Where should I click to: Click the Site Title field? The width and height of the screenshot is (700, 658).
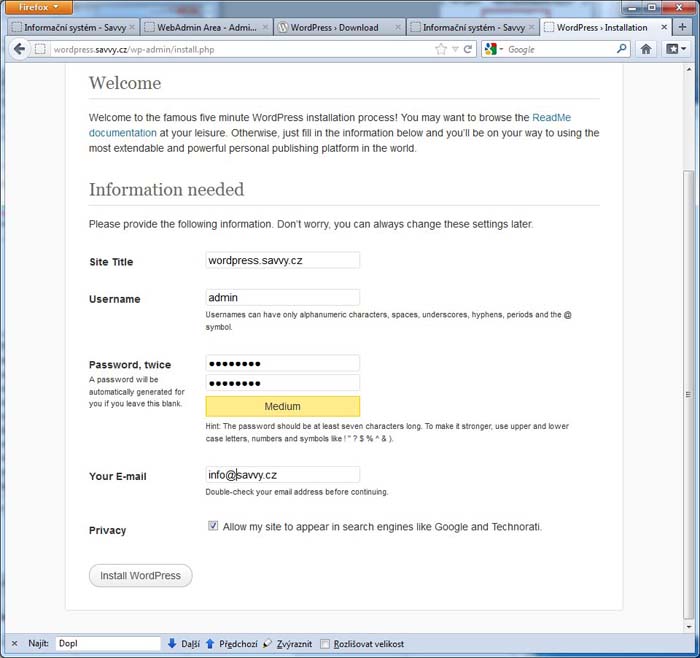tap(283, 260)
